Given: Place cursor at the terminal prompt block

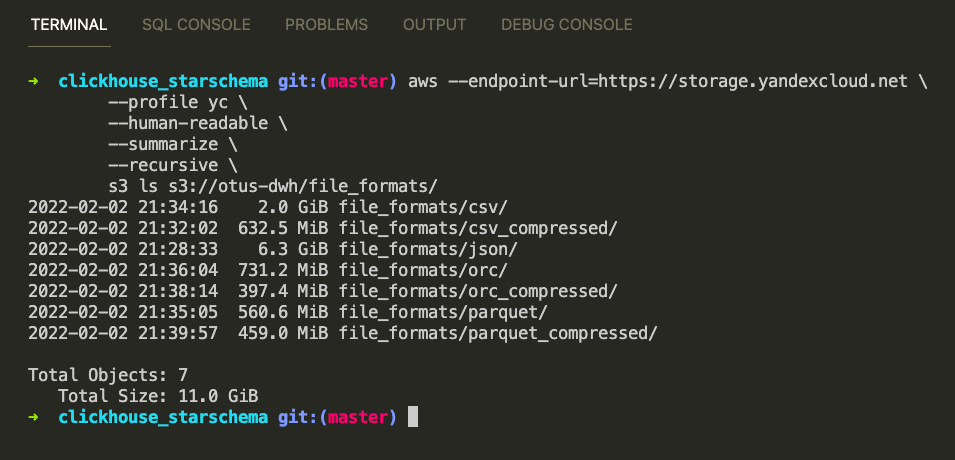Looking at the screenshot, I should [x=413, y=417].
